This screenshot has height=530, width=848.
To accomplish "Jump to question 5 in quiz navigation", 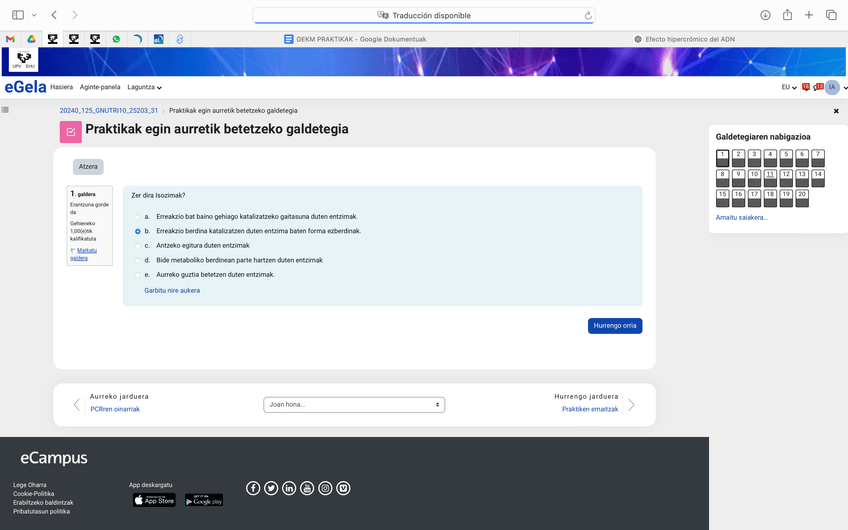I will click(786, 158).
